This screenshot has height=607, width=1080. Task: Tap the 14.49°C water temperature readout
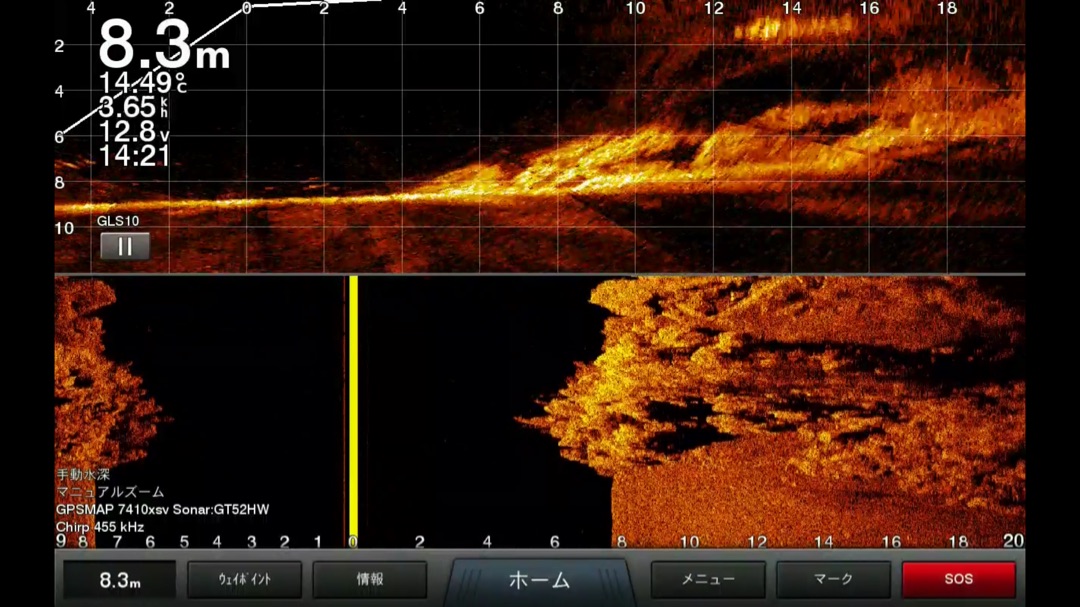(142, 83)
